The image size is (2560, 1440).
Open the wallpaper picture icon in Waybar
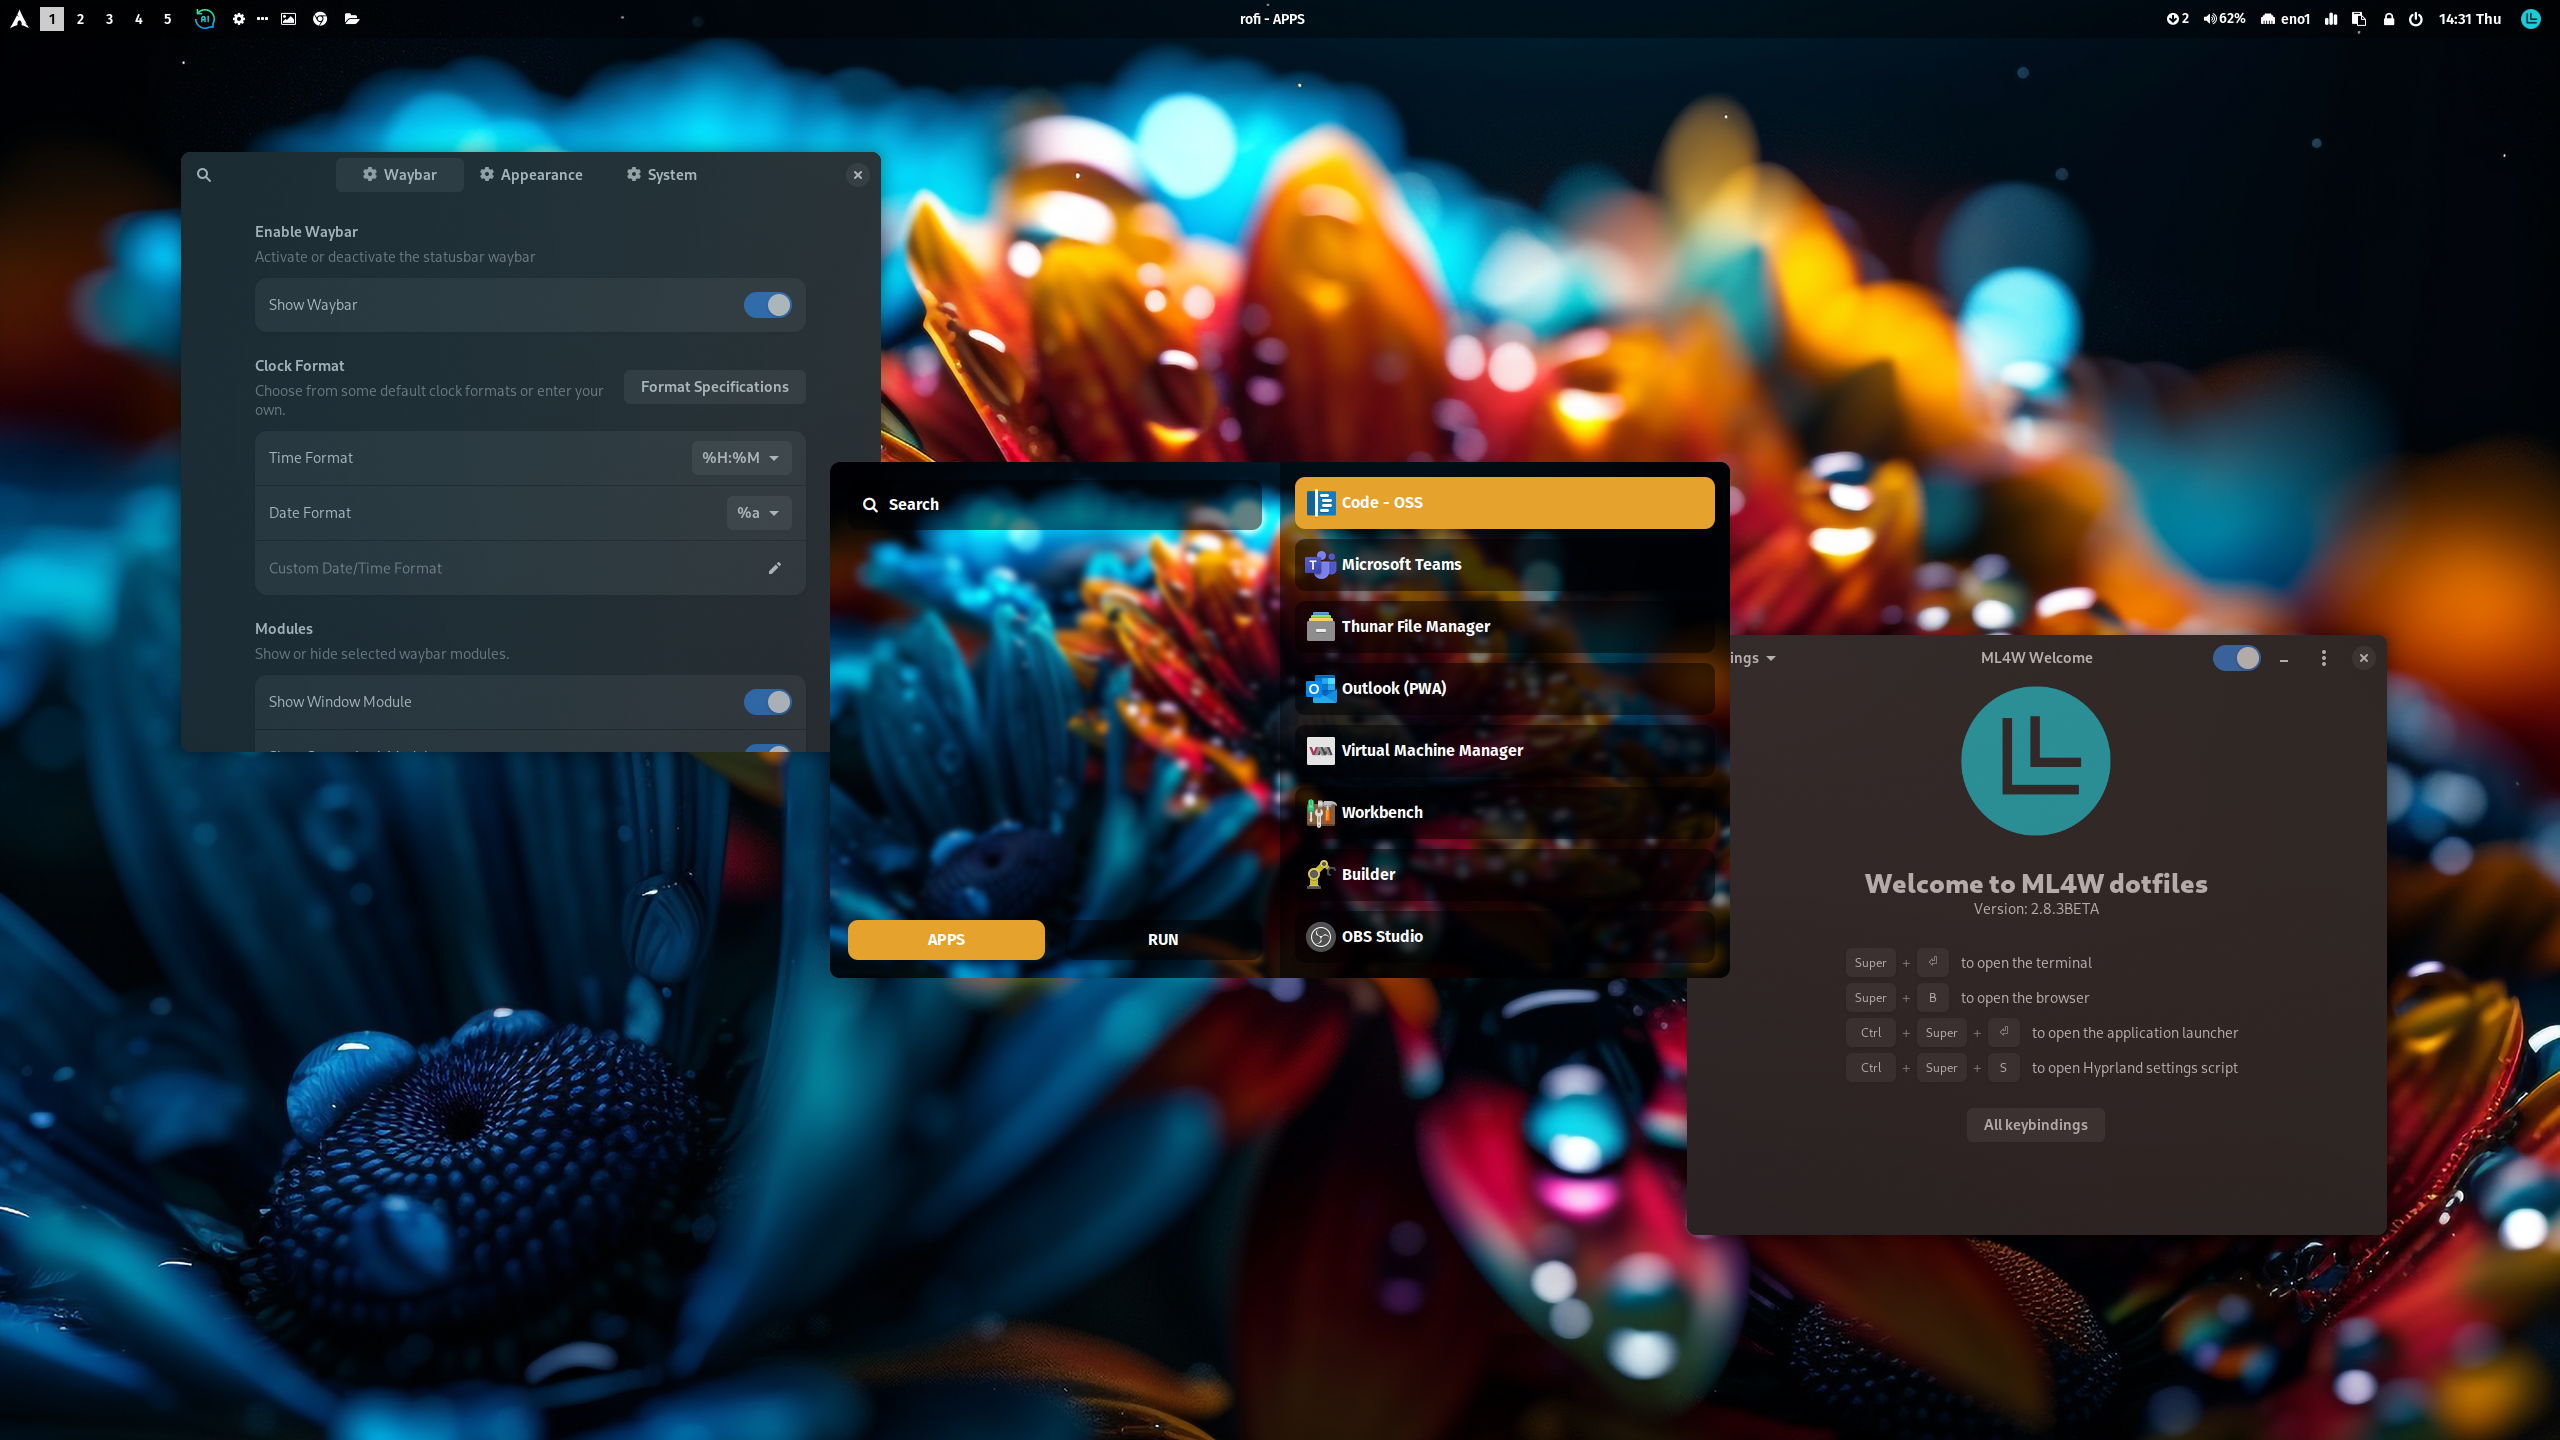pos(288,19)
